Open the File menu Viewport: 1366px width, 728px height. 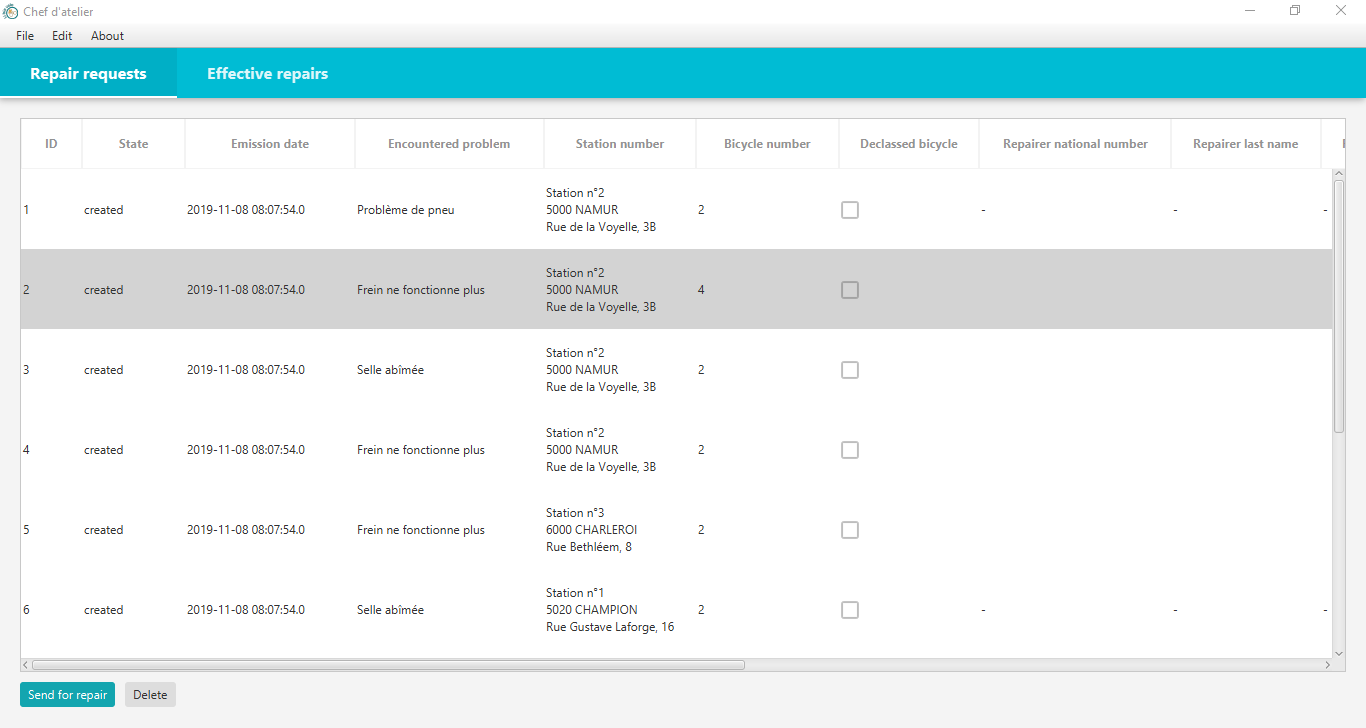(25, 36)
